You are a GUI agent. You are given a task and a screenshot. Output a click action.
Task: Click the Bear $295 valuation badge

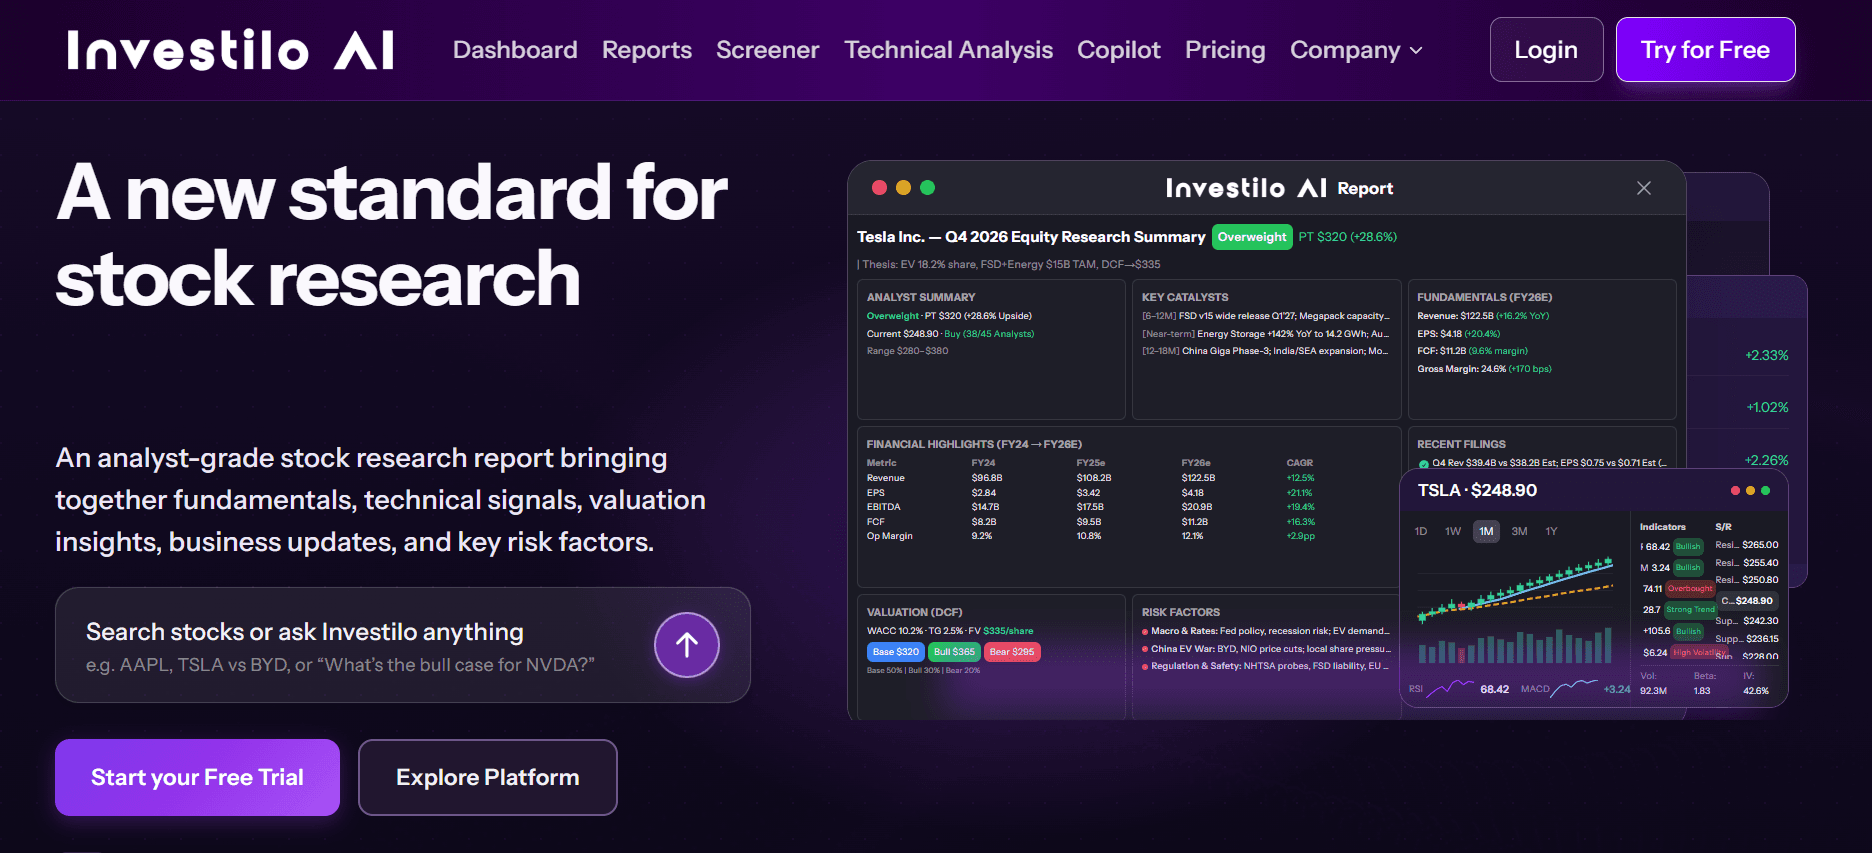tap(1012, 652)
